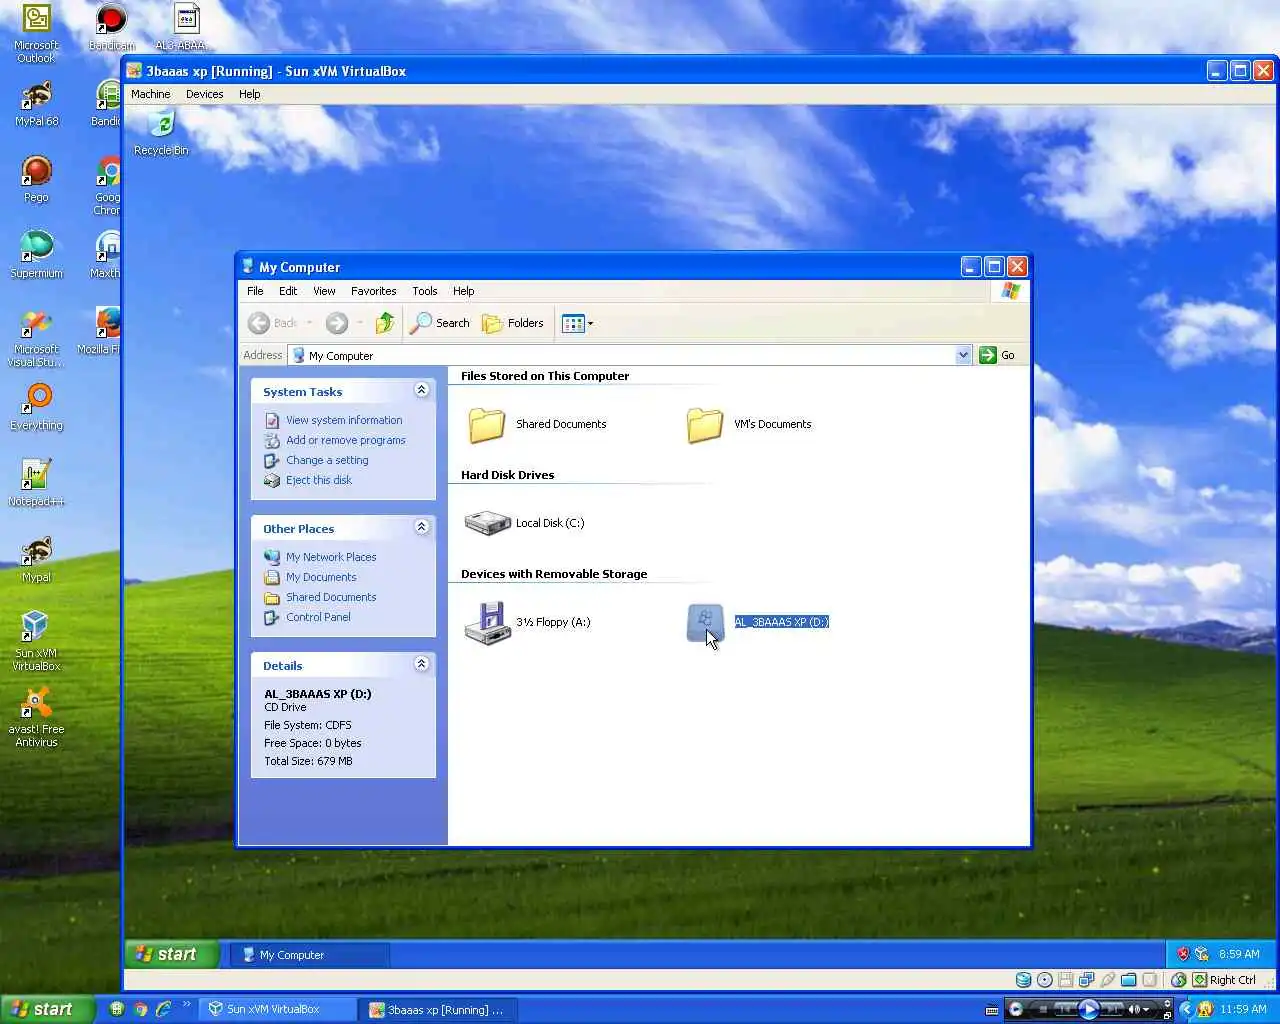Click Add or remove programs link
Image resolution: width=1280 pixels, height=1024 pixels.
pos(346,440)
